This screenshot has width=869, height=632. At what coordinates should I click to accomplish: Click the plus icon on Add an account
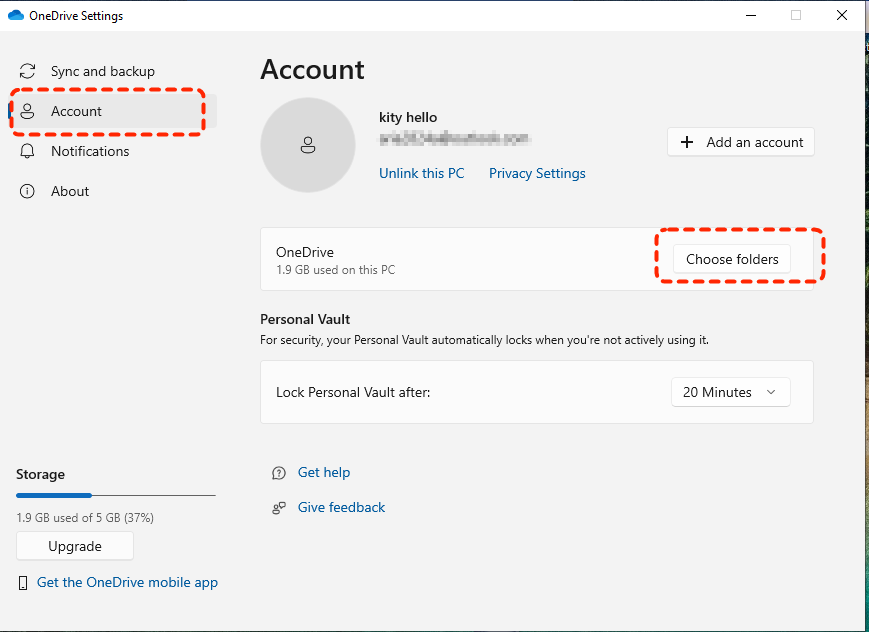[687, 142]
